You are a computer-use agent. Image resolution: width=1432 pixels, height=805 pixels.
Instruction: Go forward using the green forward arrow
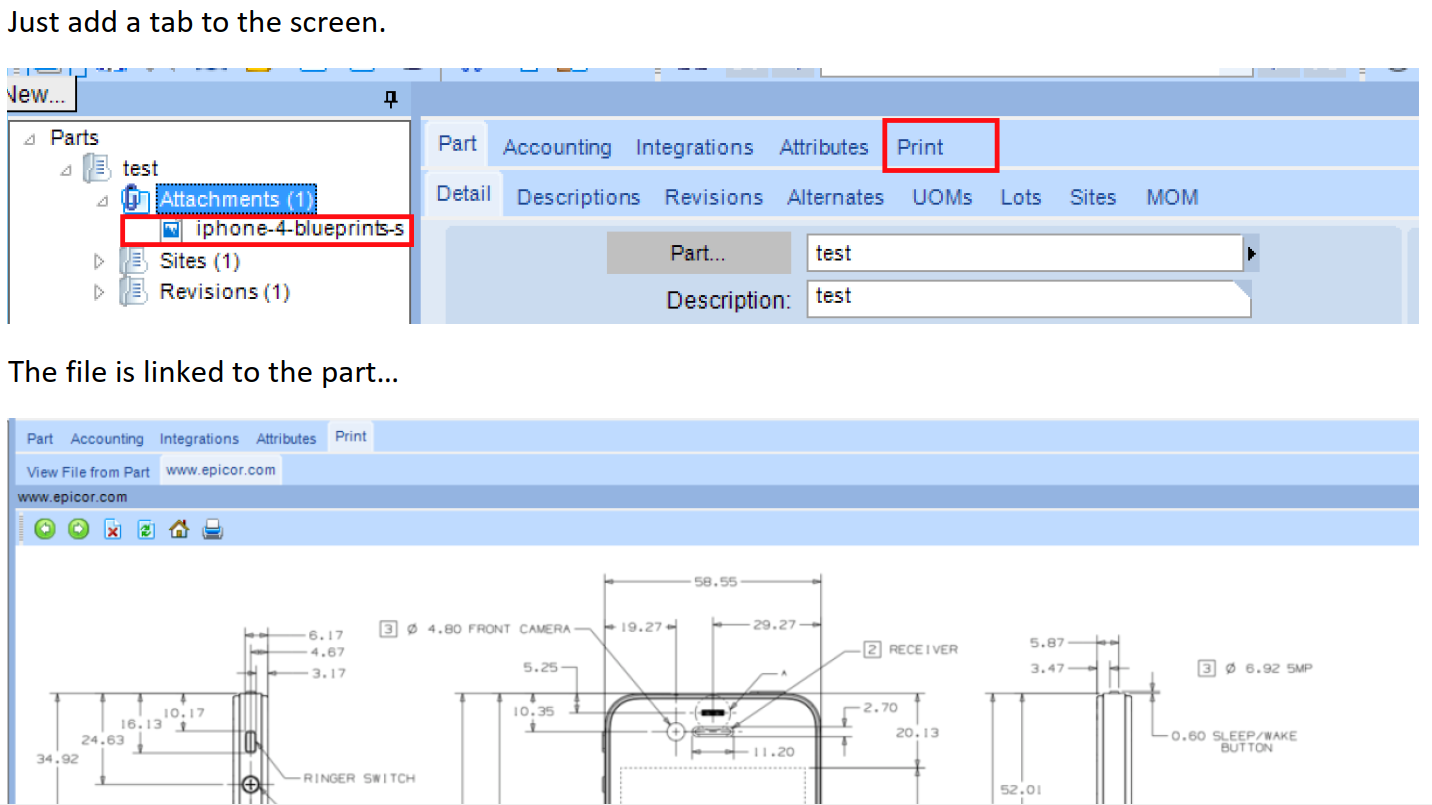(79, 529)
